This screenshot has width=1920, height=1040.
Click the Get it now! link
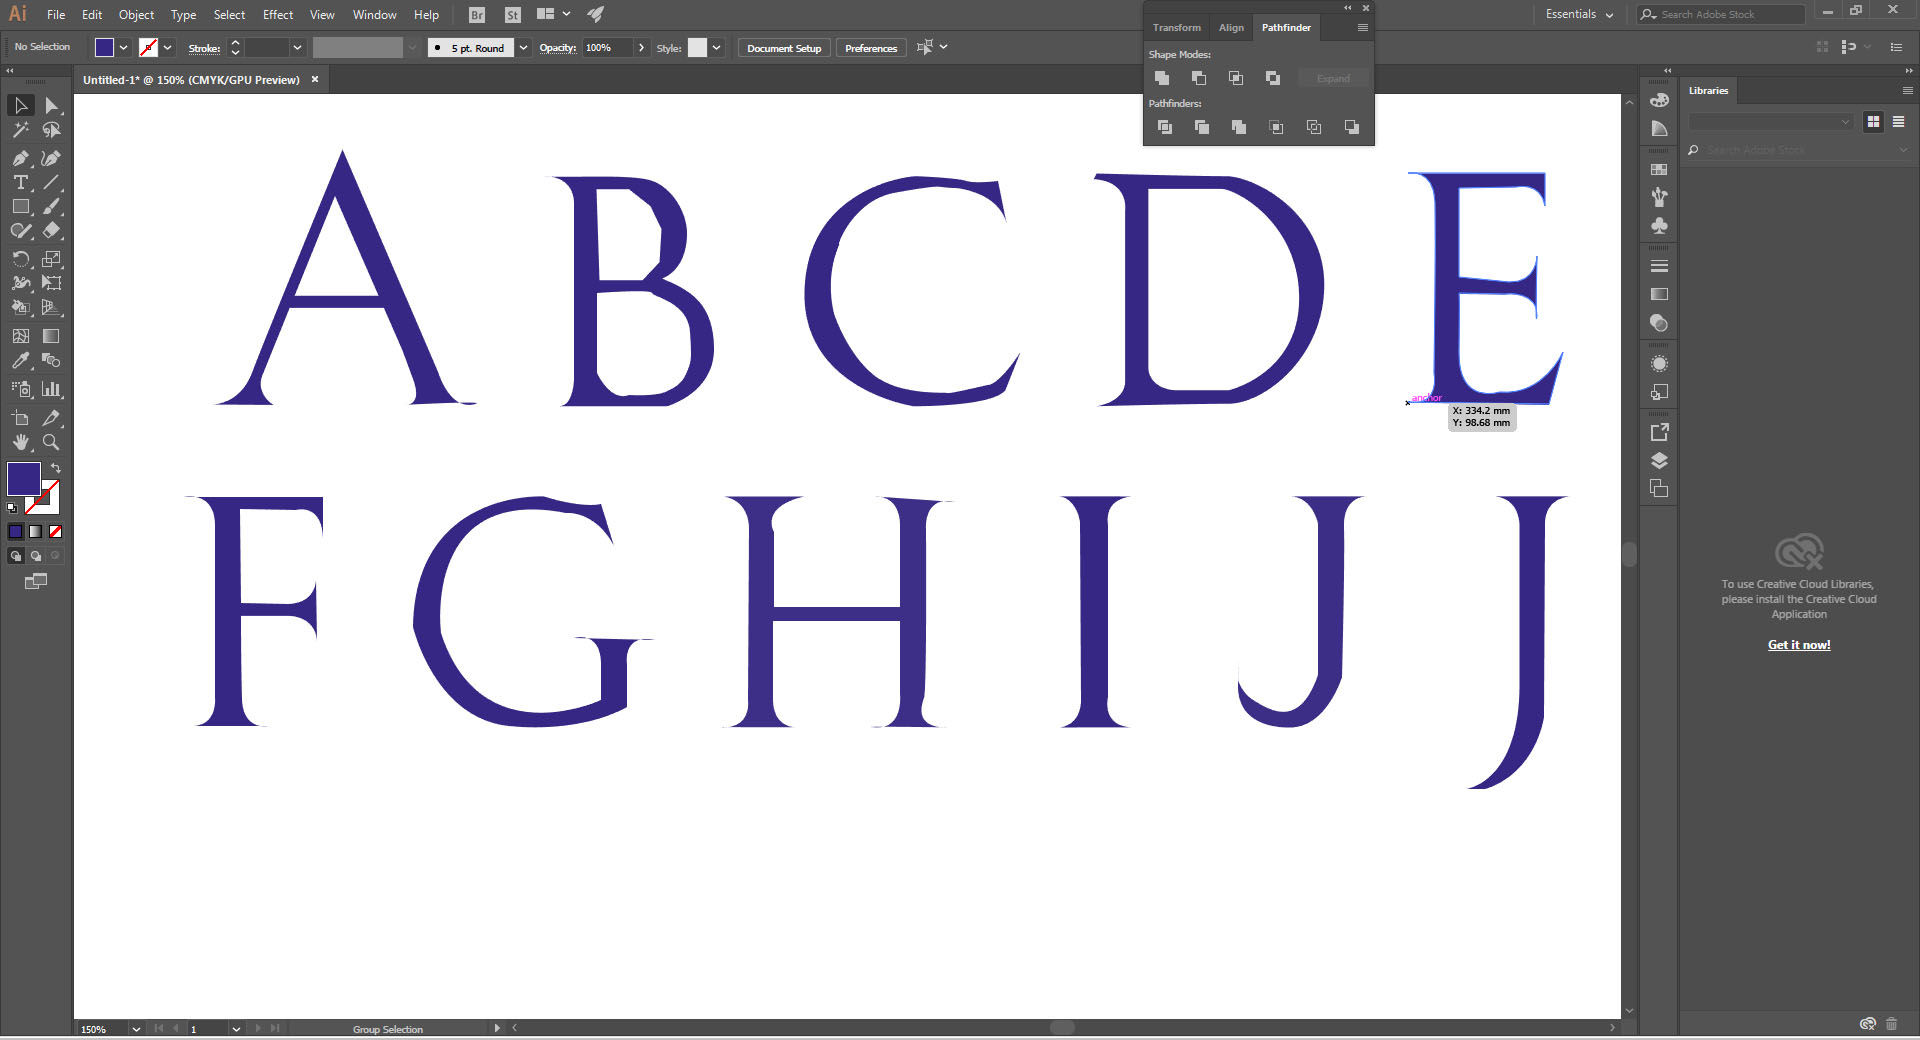tap(1799, 645)
